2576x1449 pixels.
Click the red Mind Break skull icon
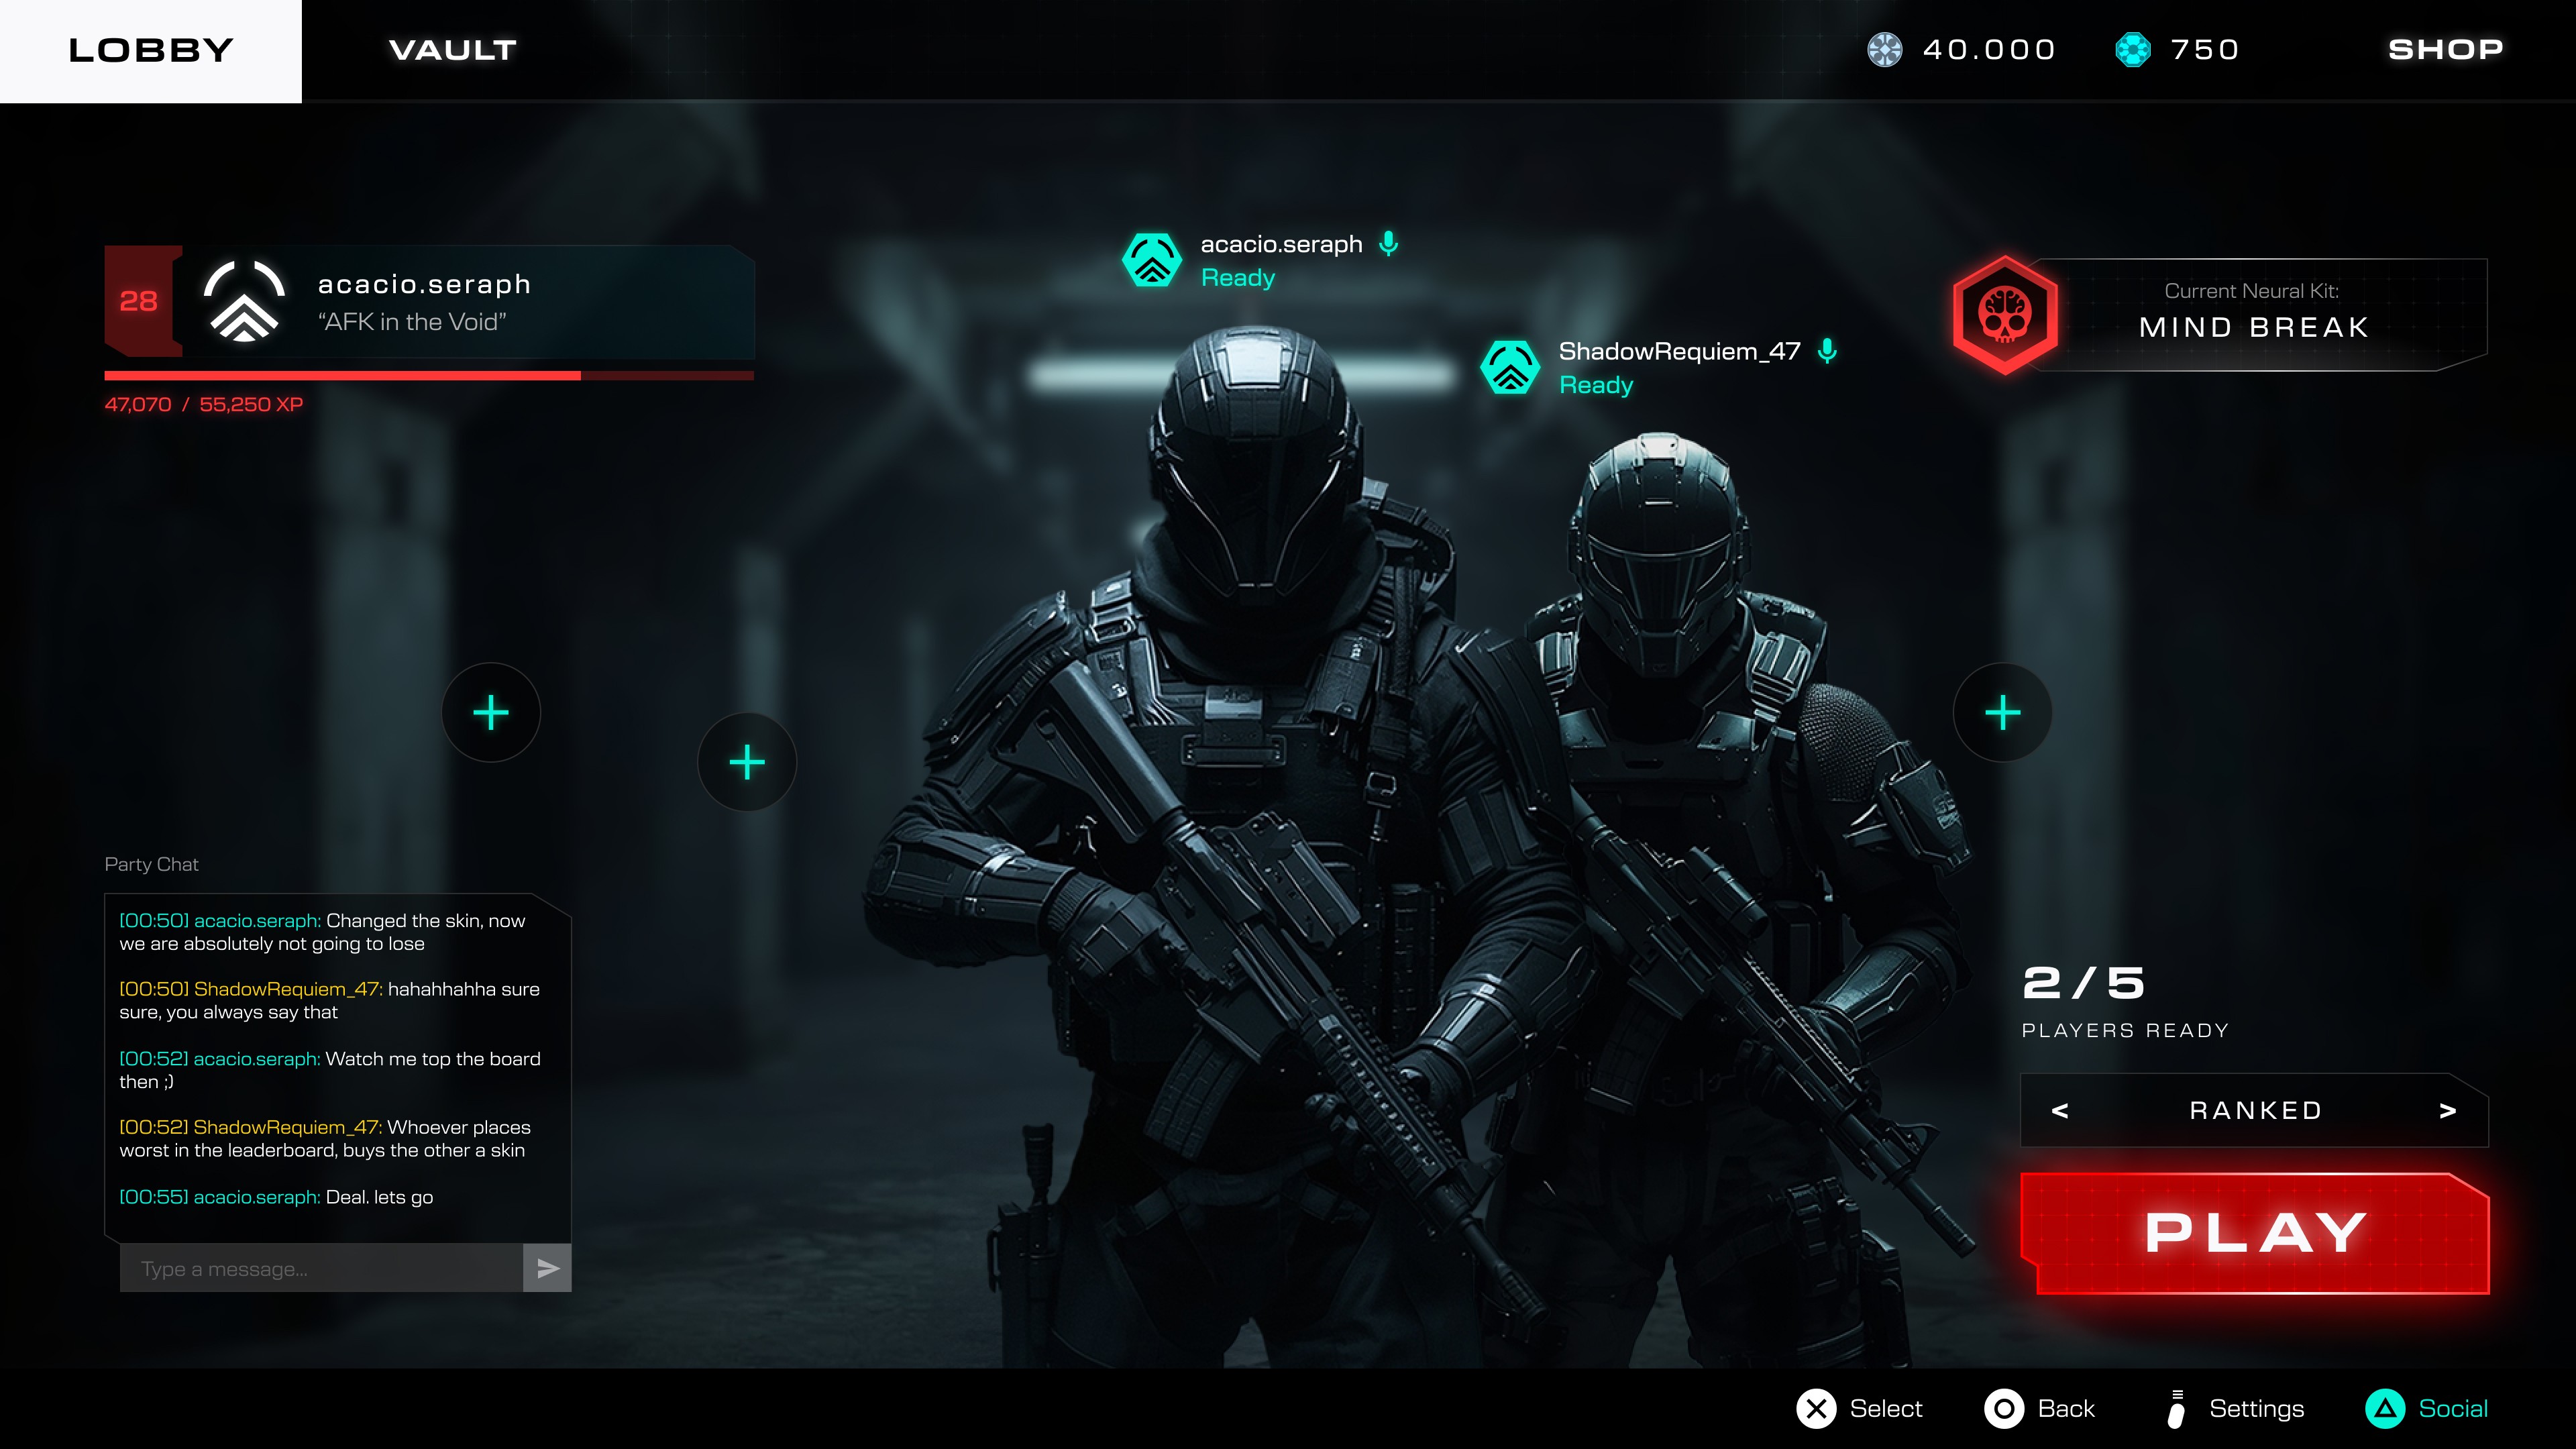tap(2005, 314)
